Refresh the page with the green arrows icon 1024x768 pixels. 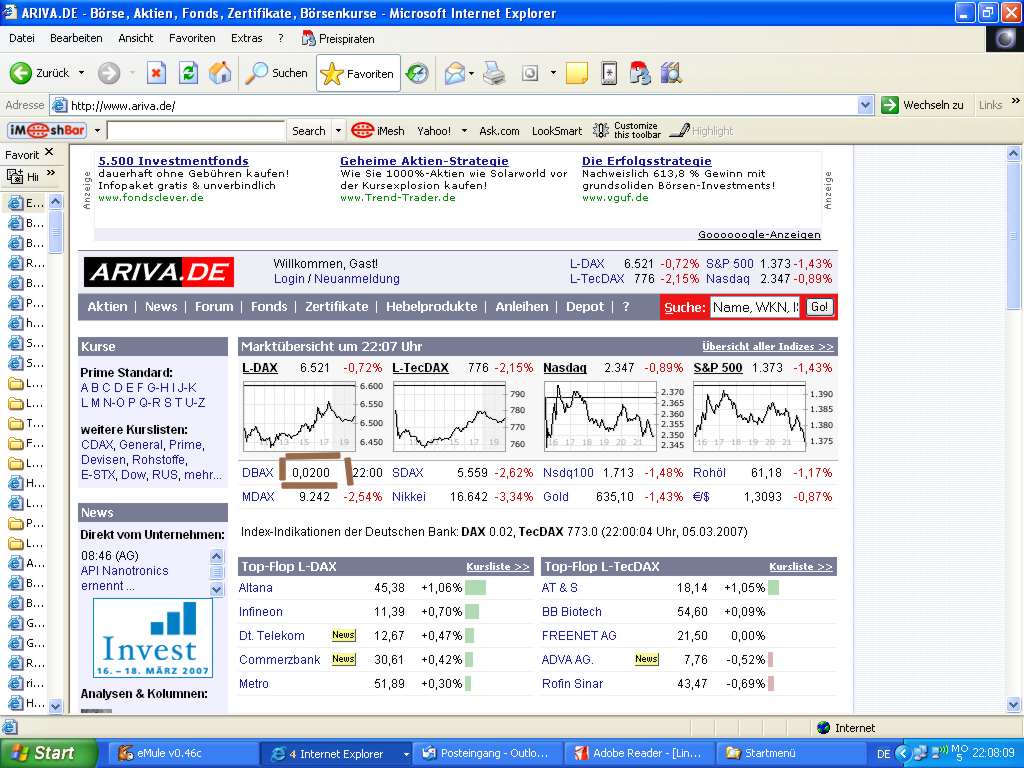188,73
